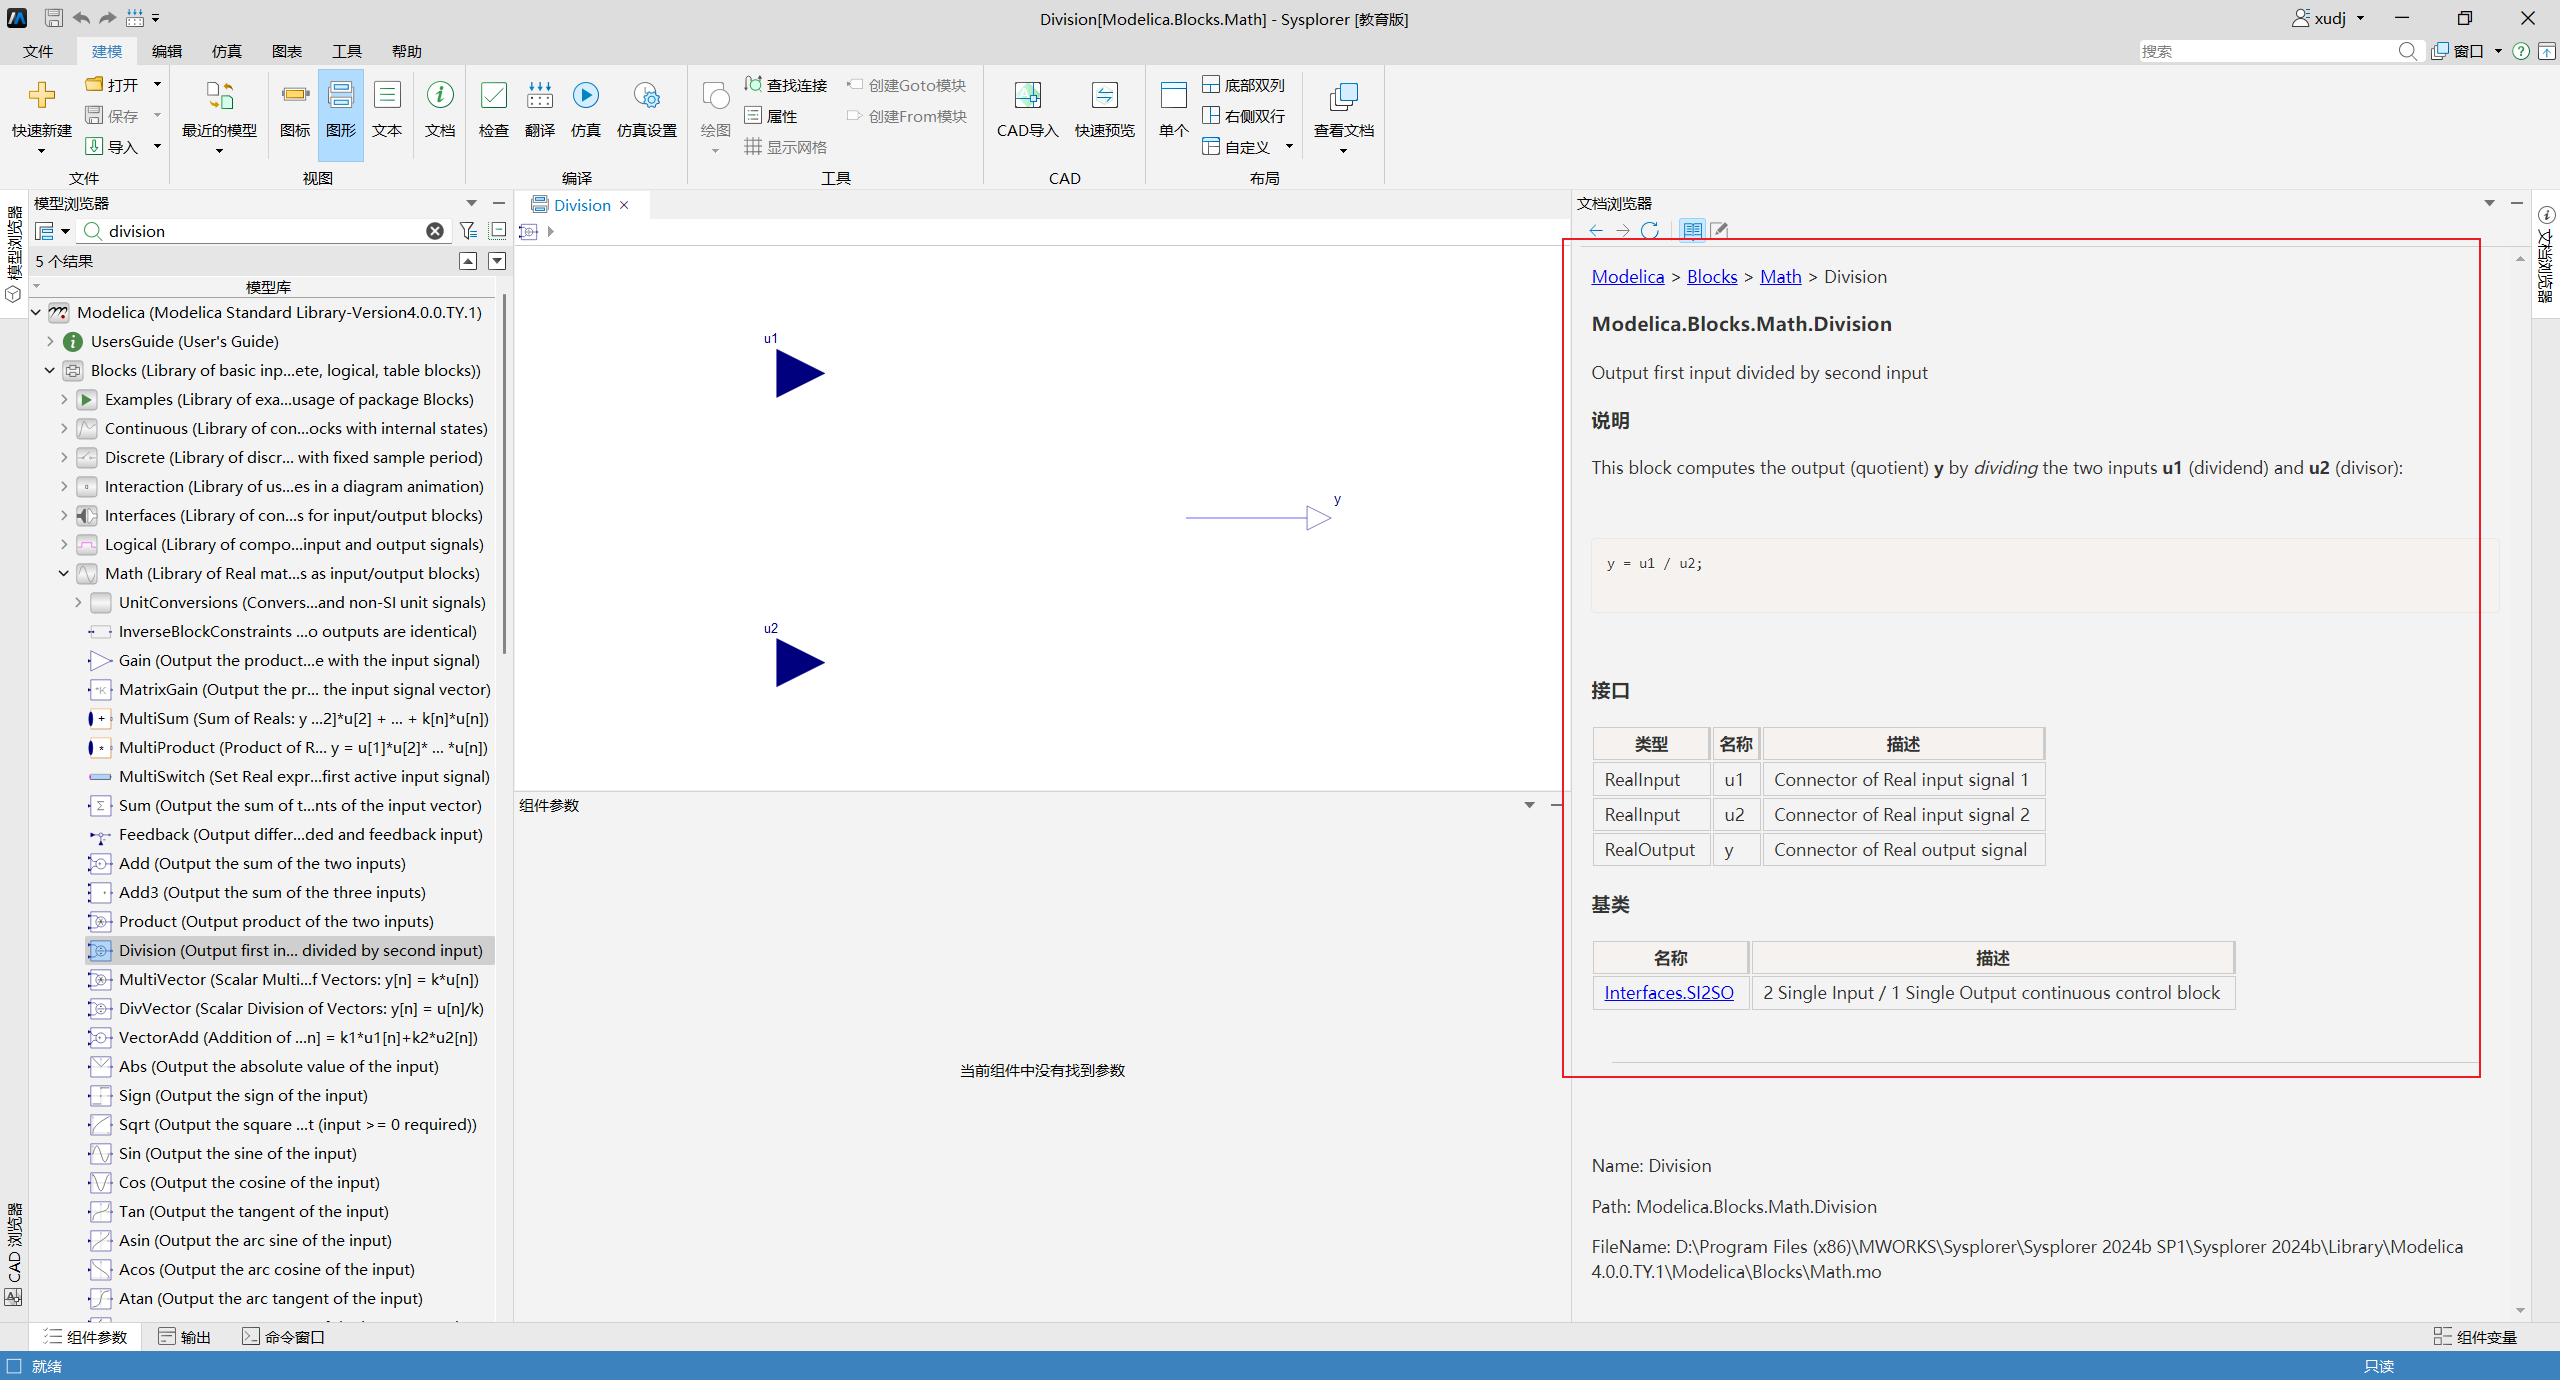Screen dimensions: 2560x1380
Task: Open the 文件 menu
Action: tap(38, 51)
